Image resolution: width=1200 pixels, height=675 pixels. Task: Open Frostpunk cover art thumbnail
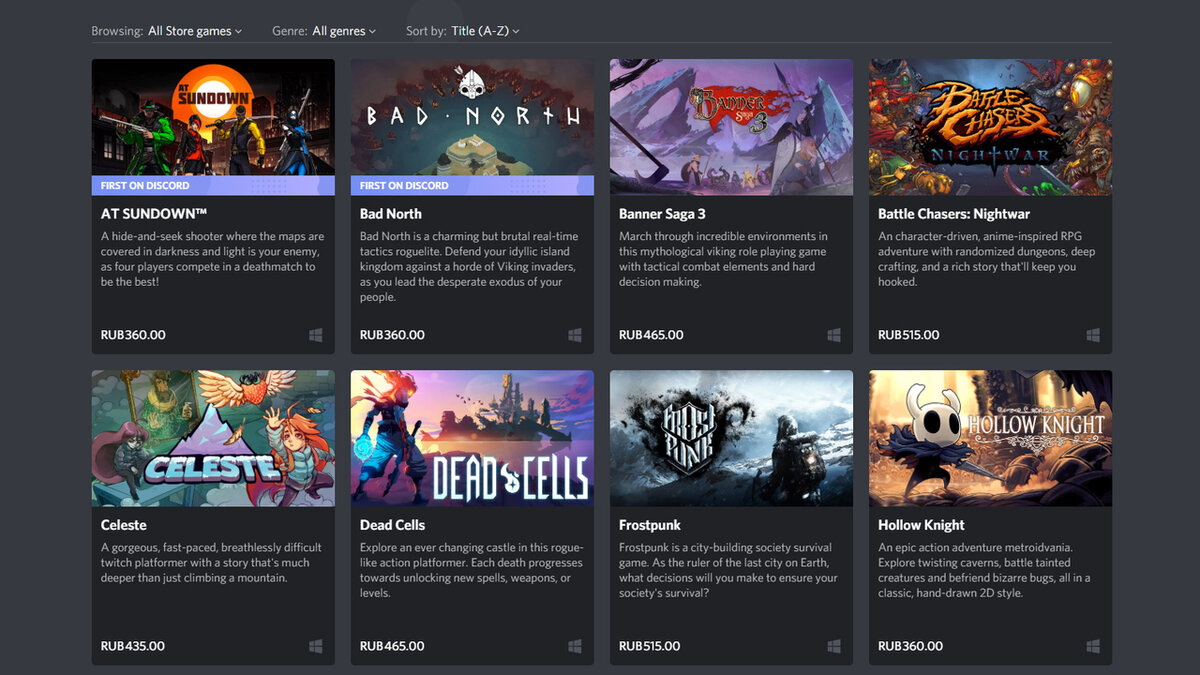point(731,438)
